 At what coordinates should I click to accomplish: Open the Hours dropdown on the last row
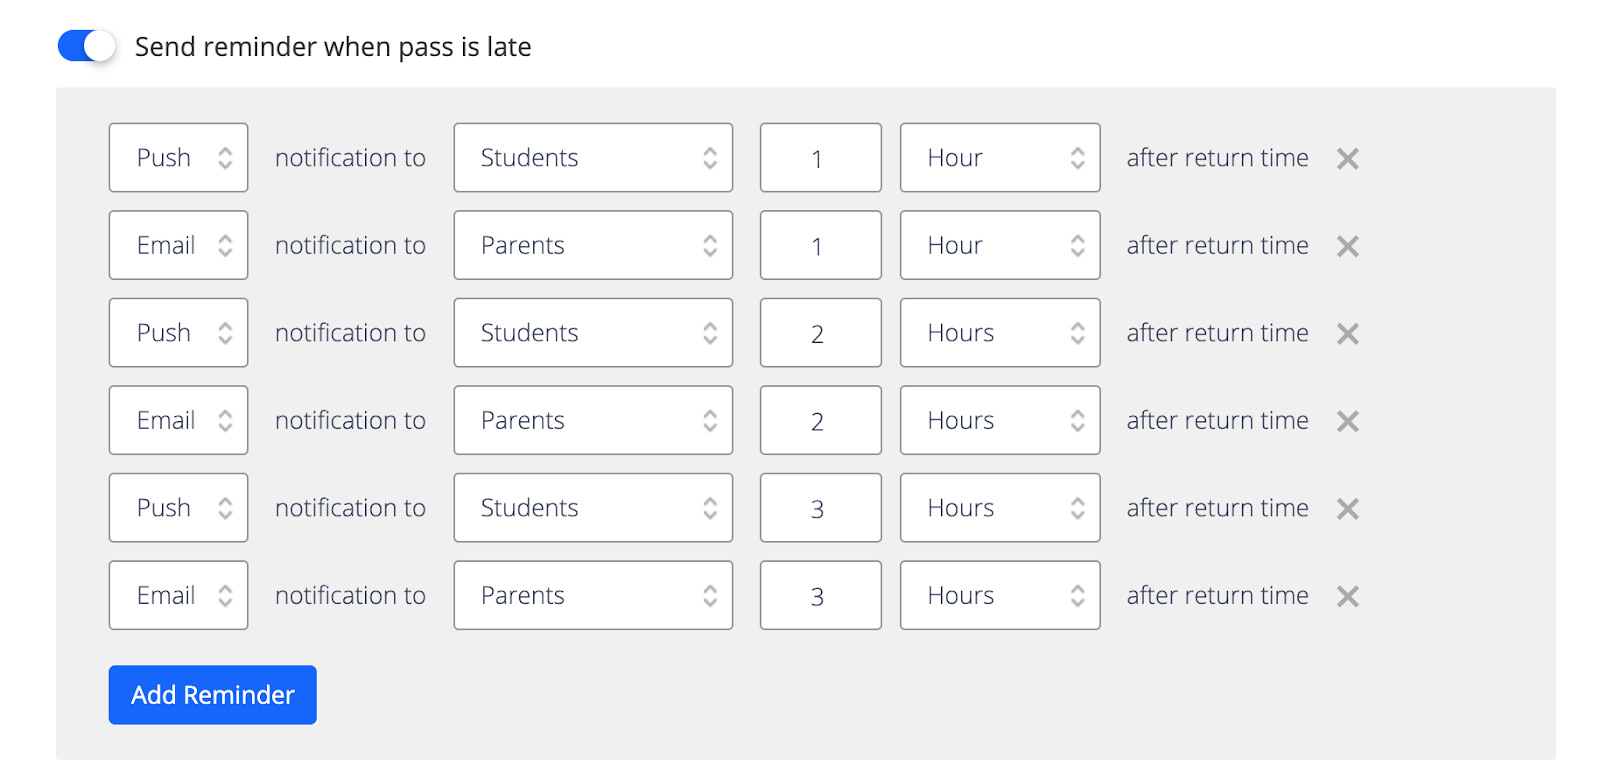[x=999, y=595]
